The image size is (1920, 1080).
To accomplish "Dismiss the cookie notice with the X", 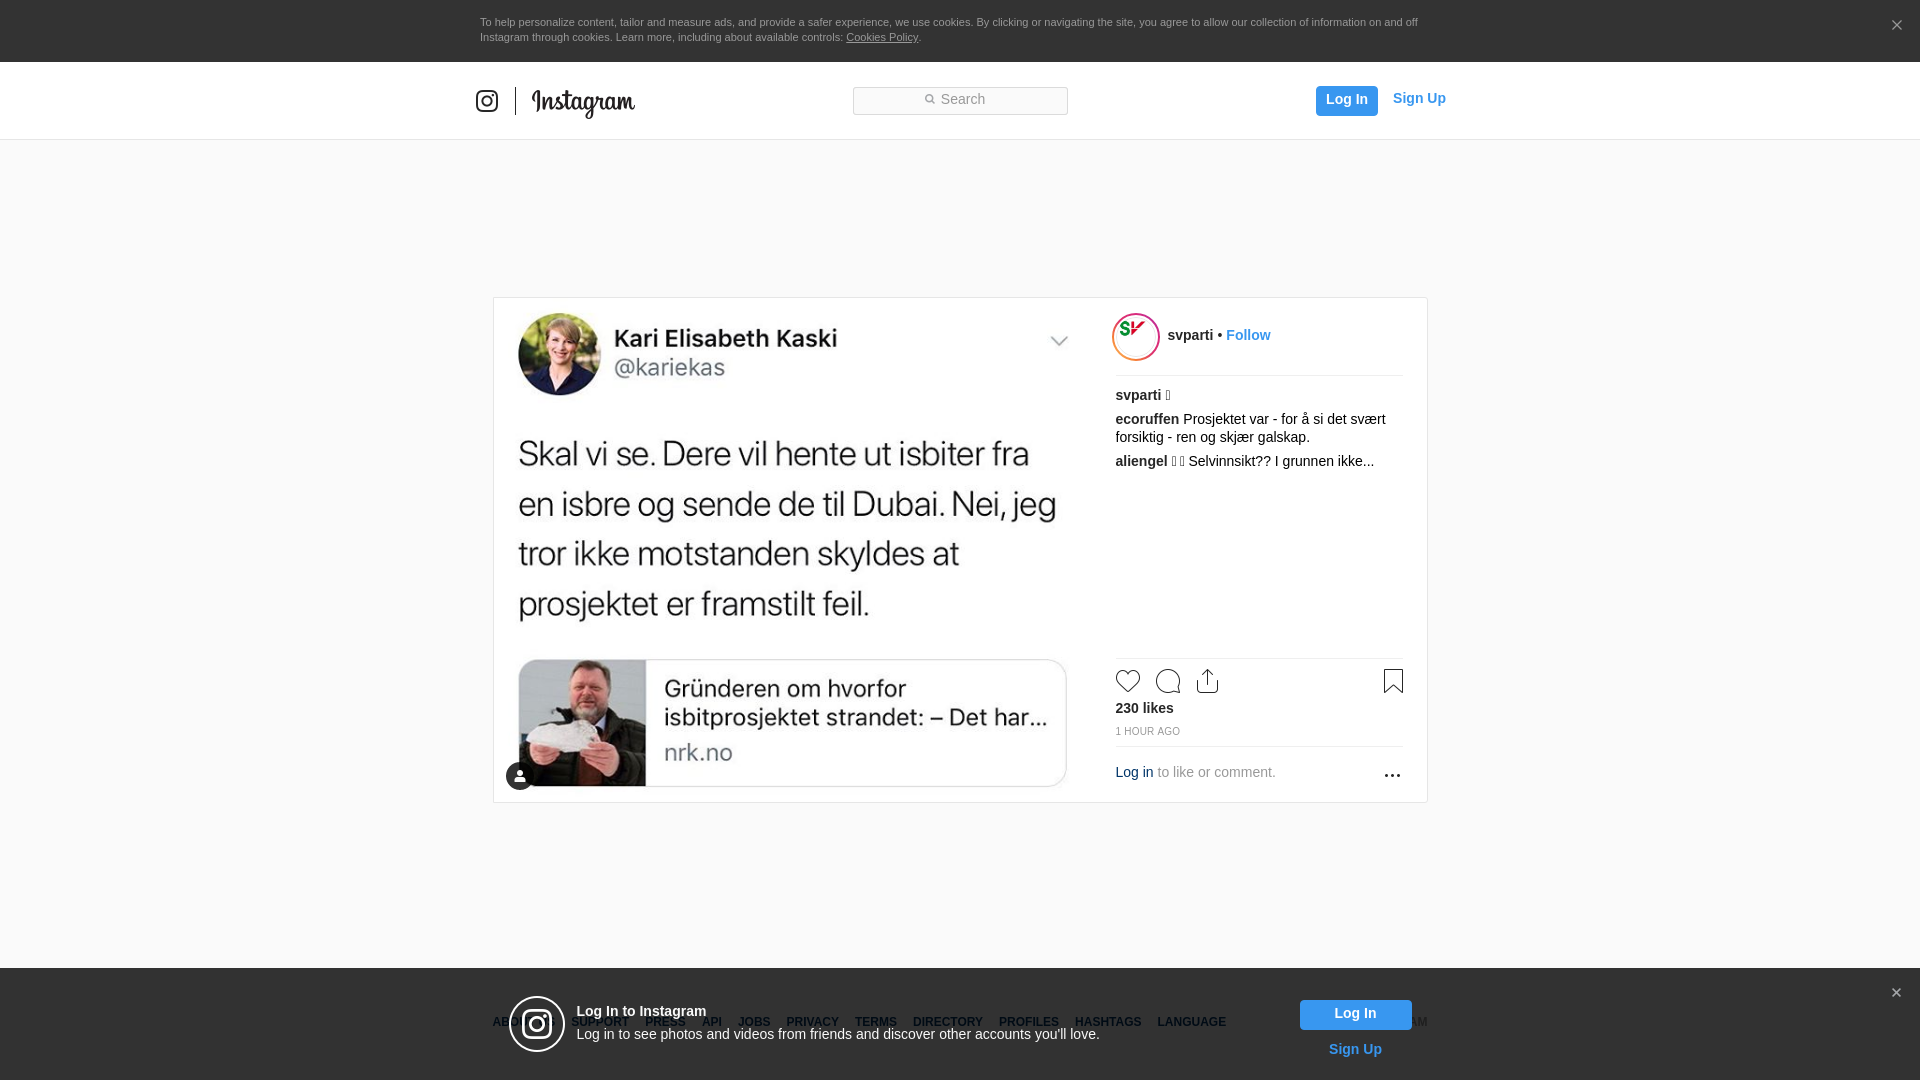I will click(x=1896, y=25).
